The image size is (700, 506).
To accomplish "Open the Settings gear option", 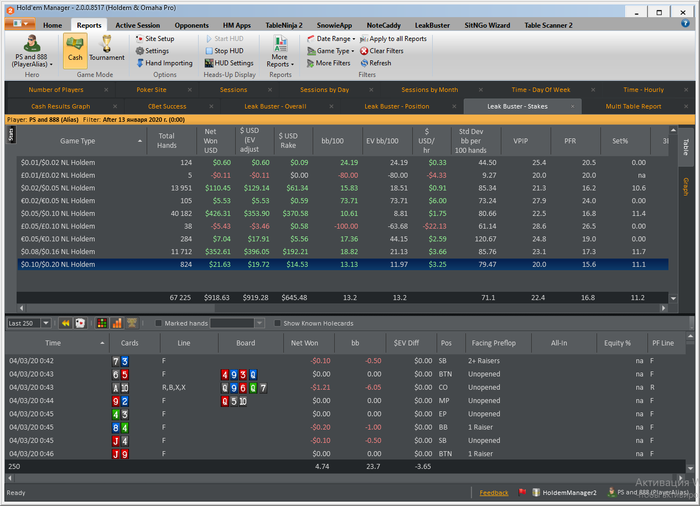I will 152,51.
